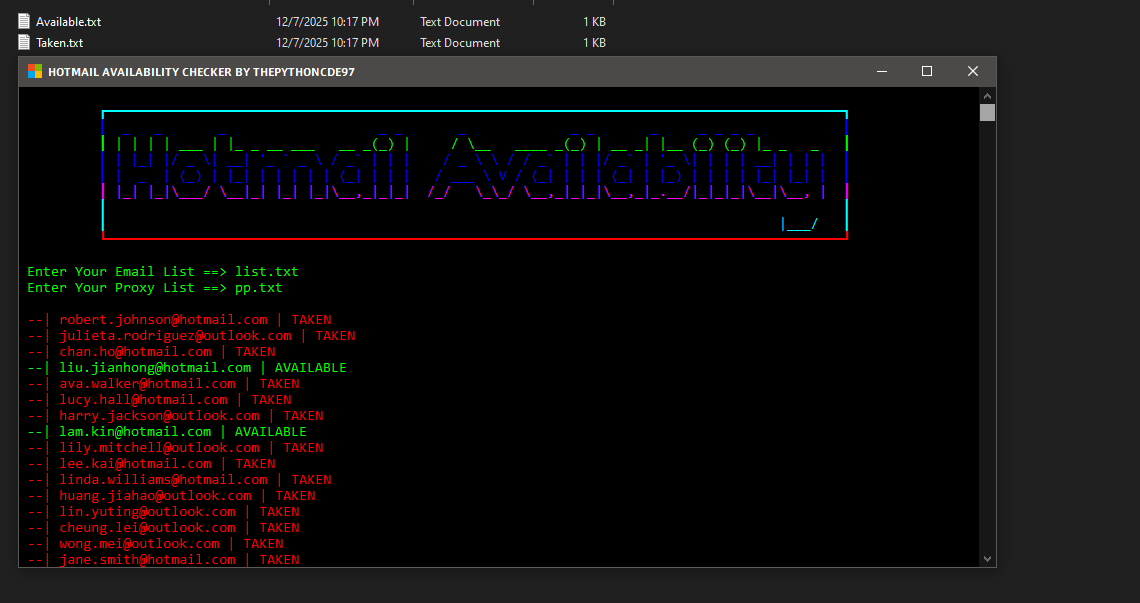Click the chan.ho@hotmail.com TAKEN line
1140x603 pixels.
click(x=151, y=351)
